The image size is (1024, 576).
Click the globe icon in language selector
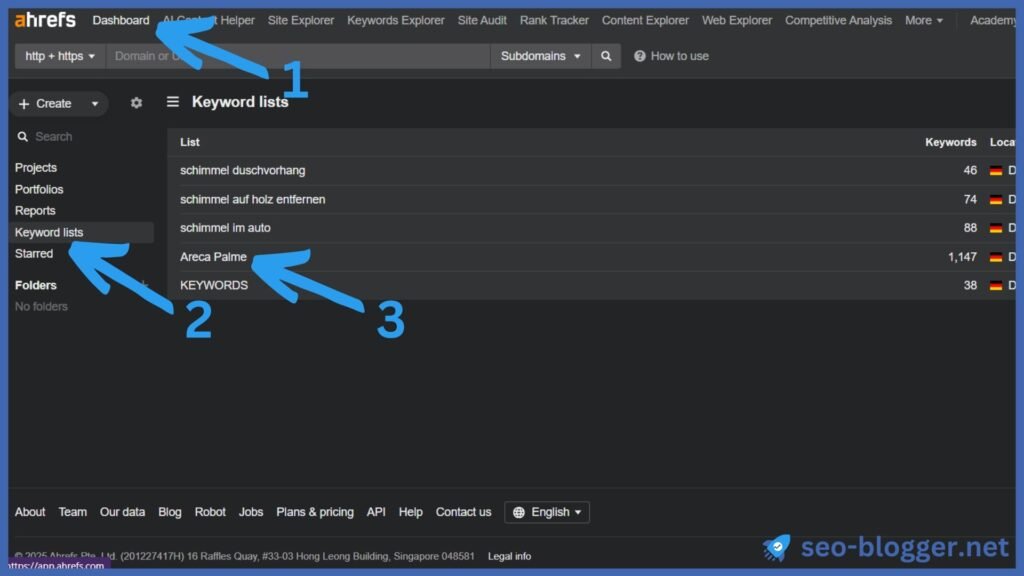[519, 513]
